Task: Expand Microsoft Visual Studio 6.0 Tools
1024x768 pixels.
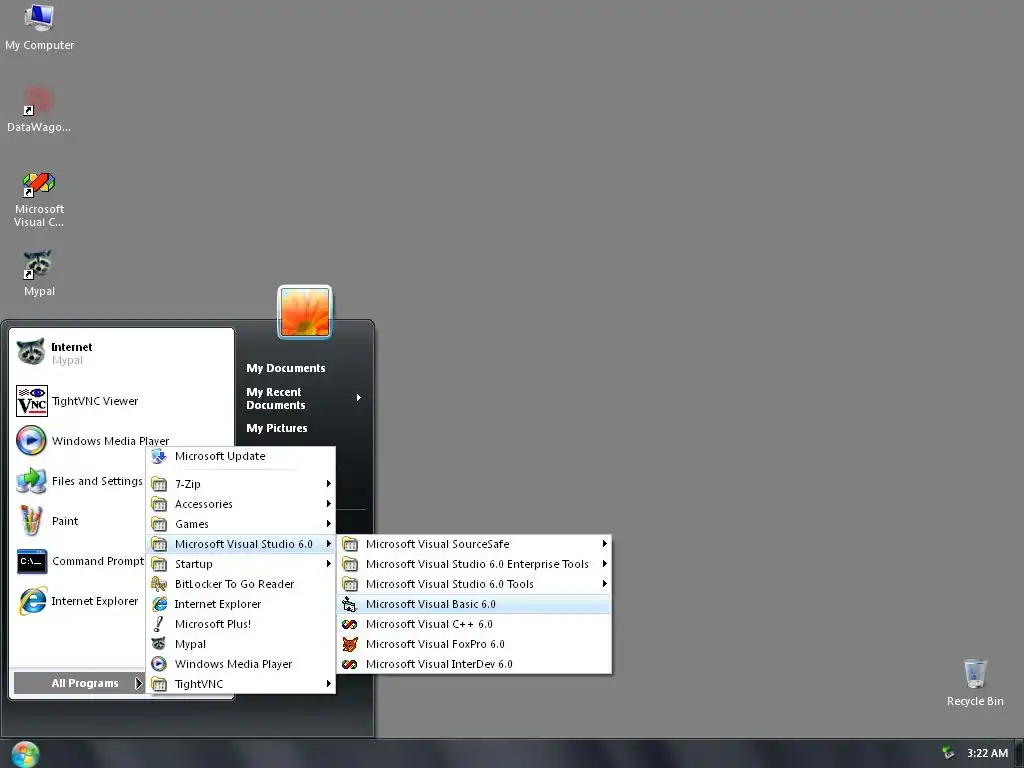Action: [x=475, y=584]
